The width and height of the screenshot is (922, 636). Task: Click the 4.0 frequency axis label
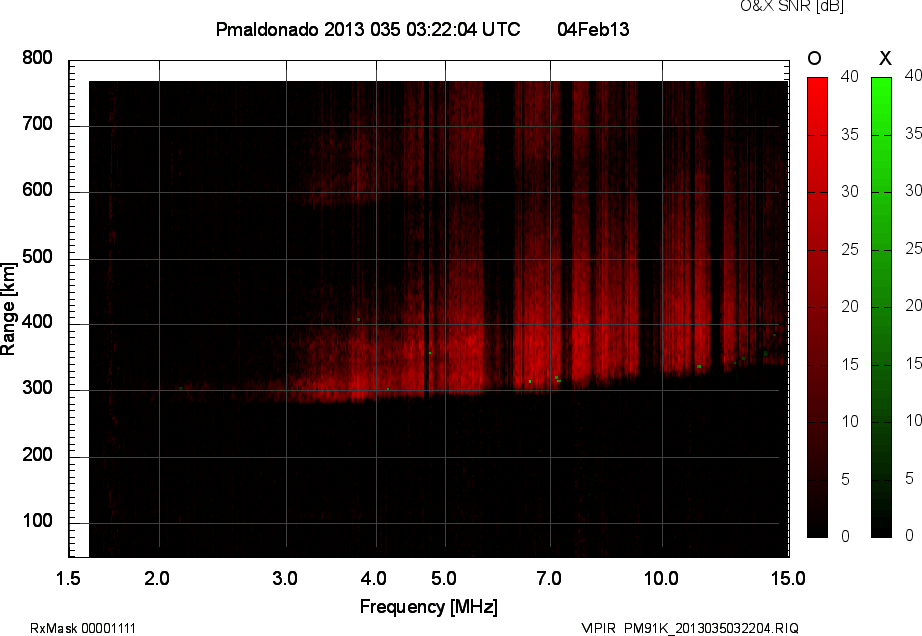374,578
